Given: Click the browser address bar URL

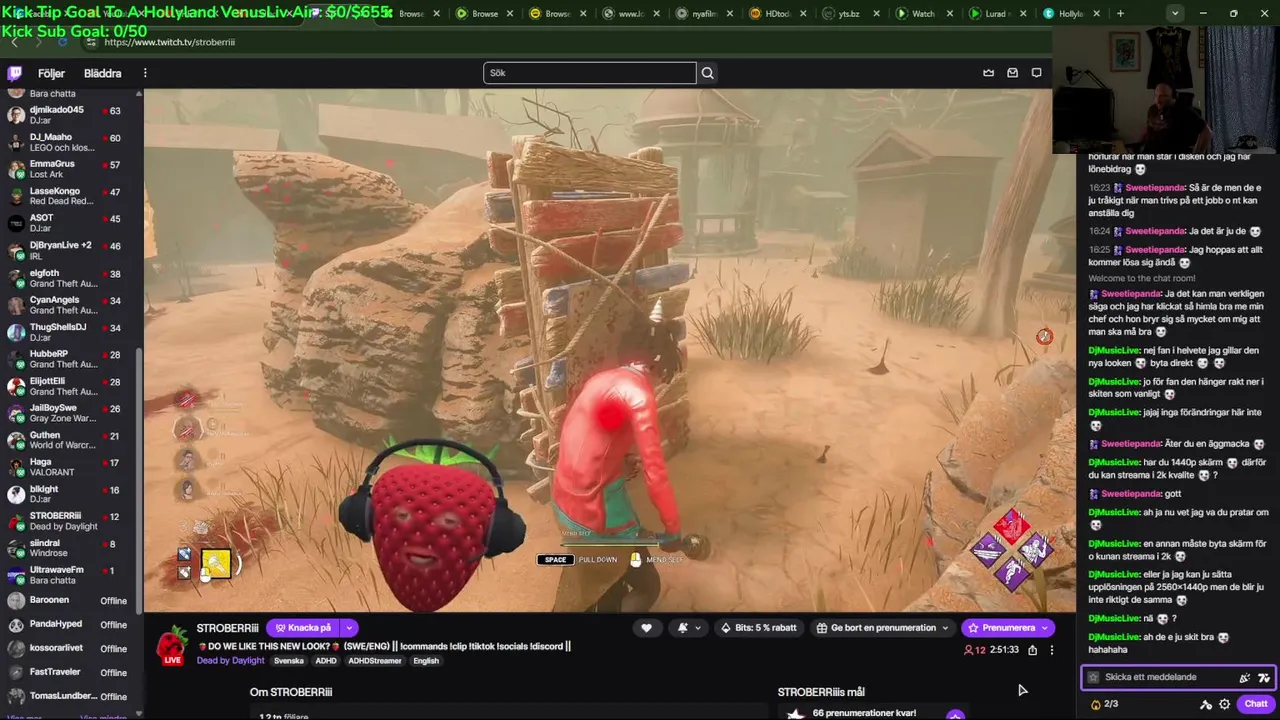Looking at the screenshot, I should (169, 43).
